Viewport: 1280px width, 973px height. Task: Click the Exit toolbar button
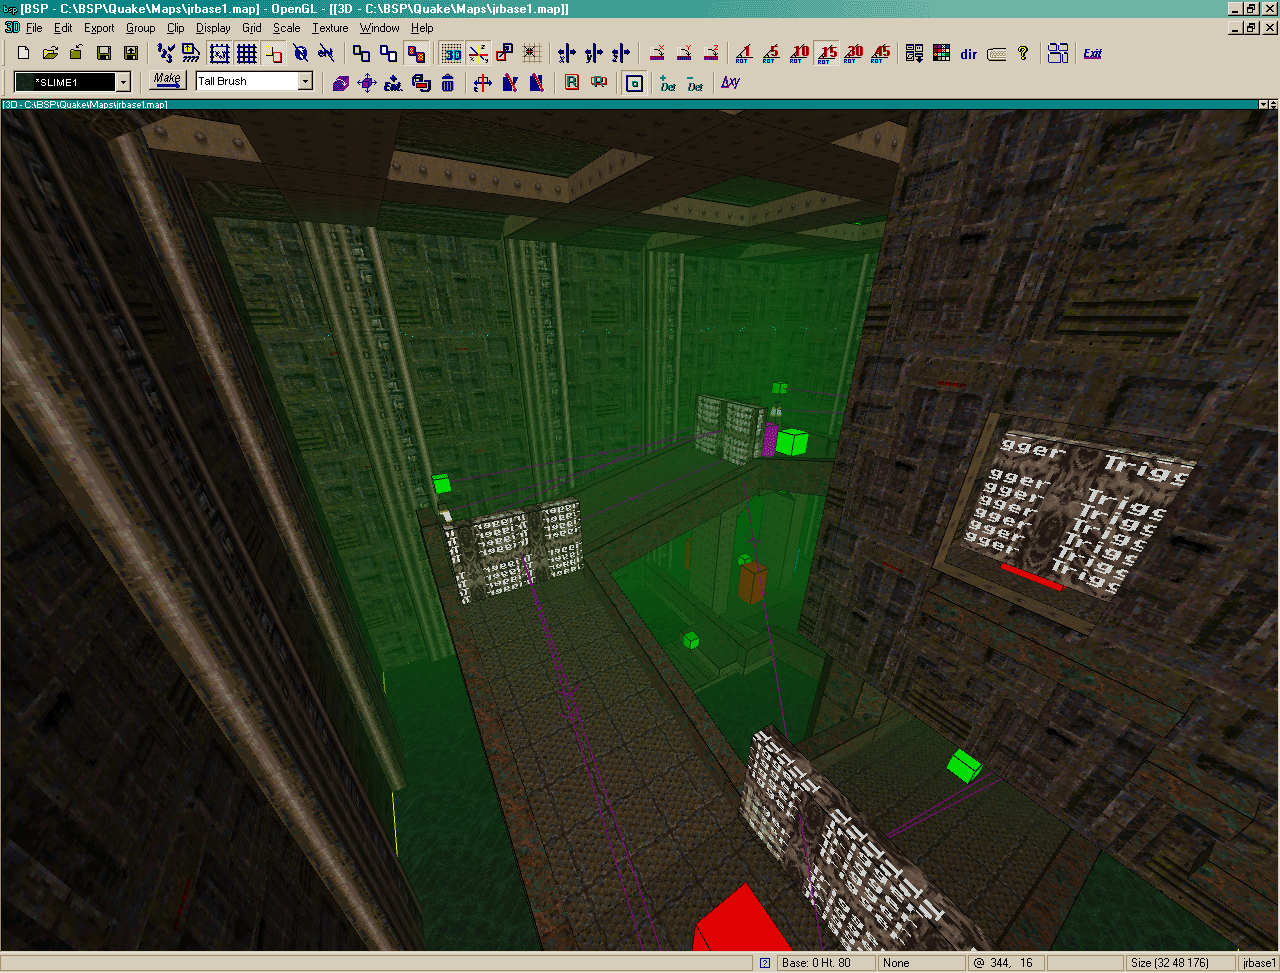[x=1092, y=53]
